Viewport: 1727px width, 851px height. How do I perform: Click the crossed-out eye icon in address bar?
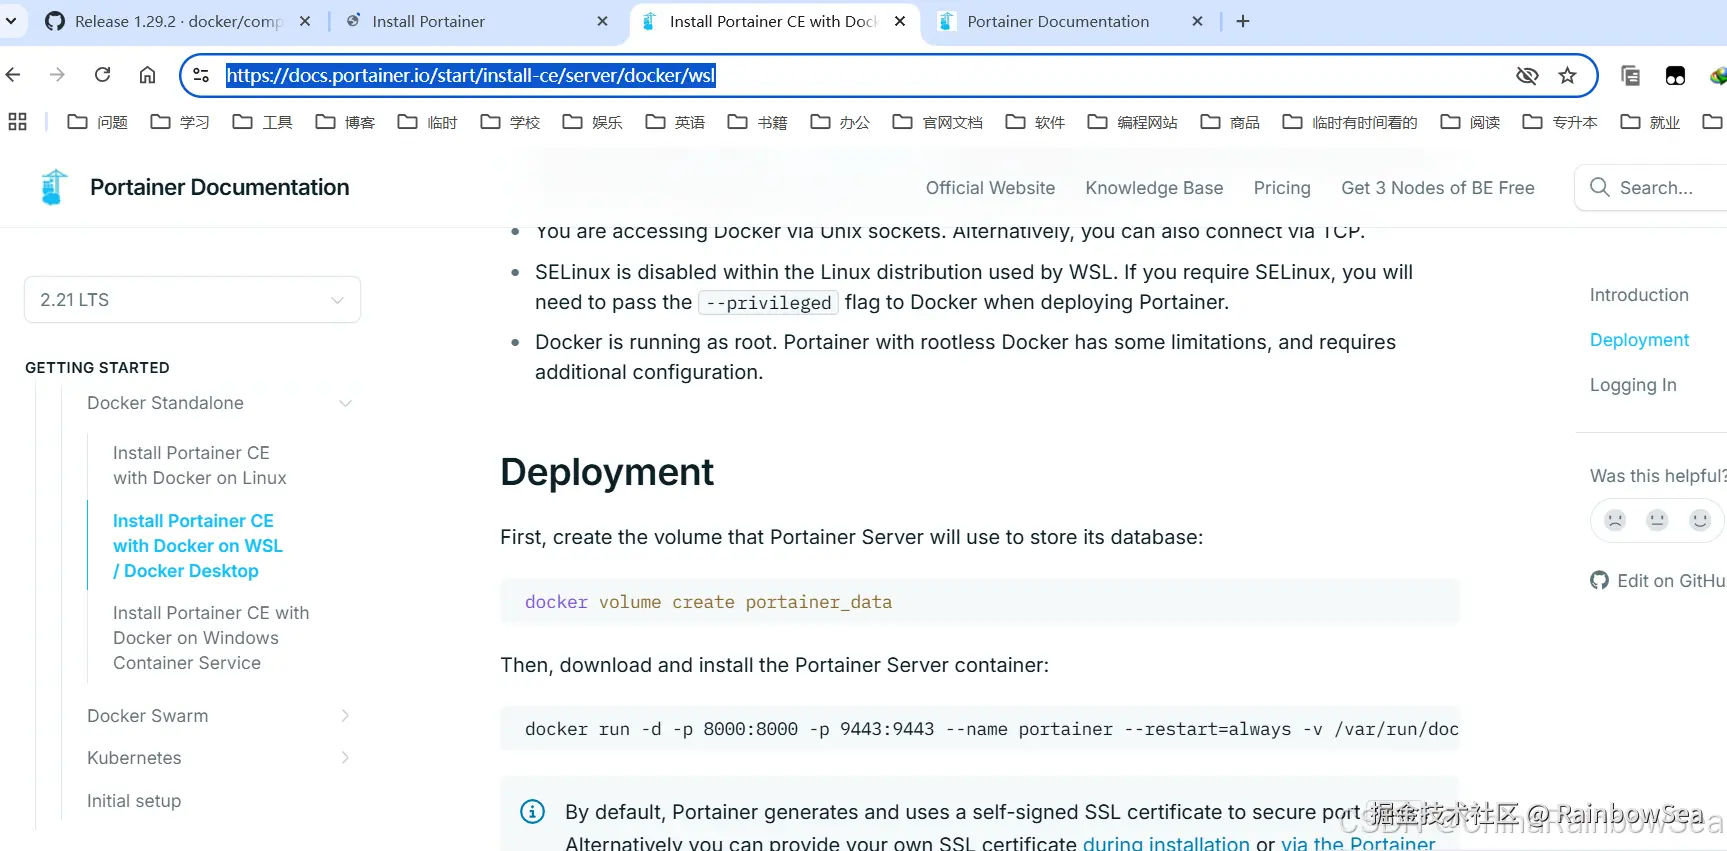[1527, 75]
